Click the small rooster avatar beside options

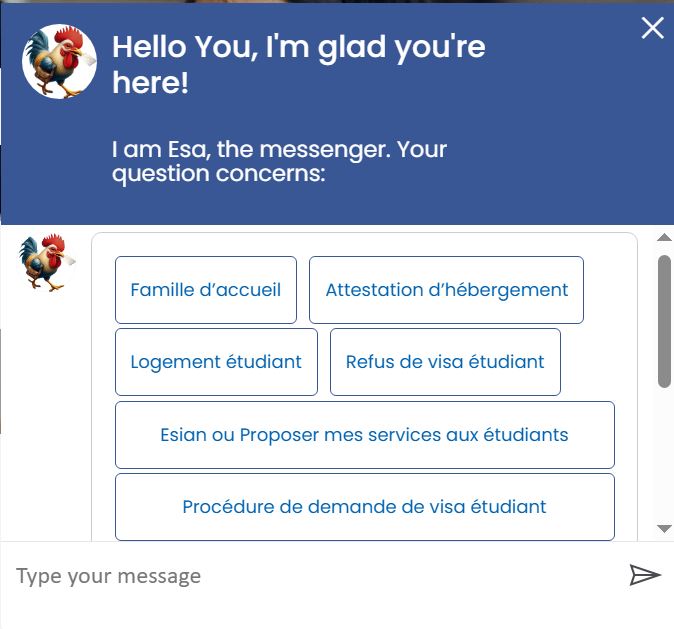coord(46,262)
